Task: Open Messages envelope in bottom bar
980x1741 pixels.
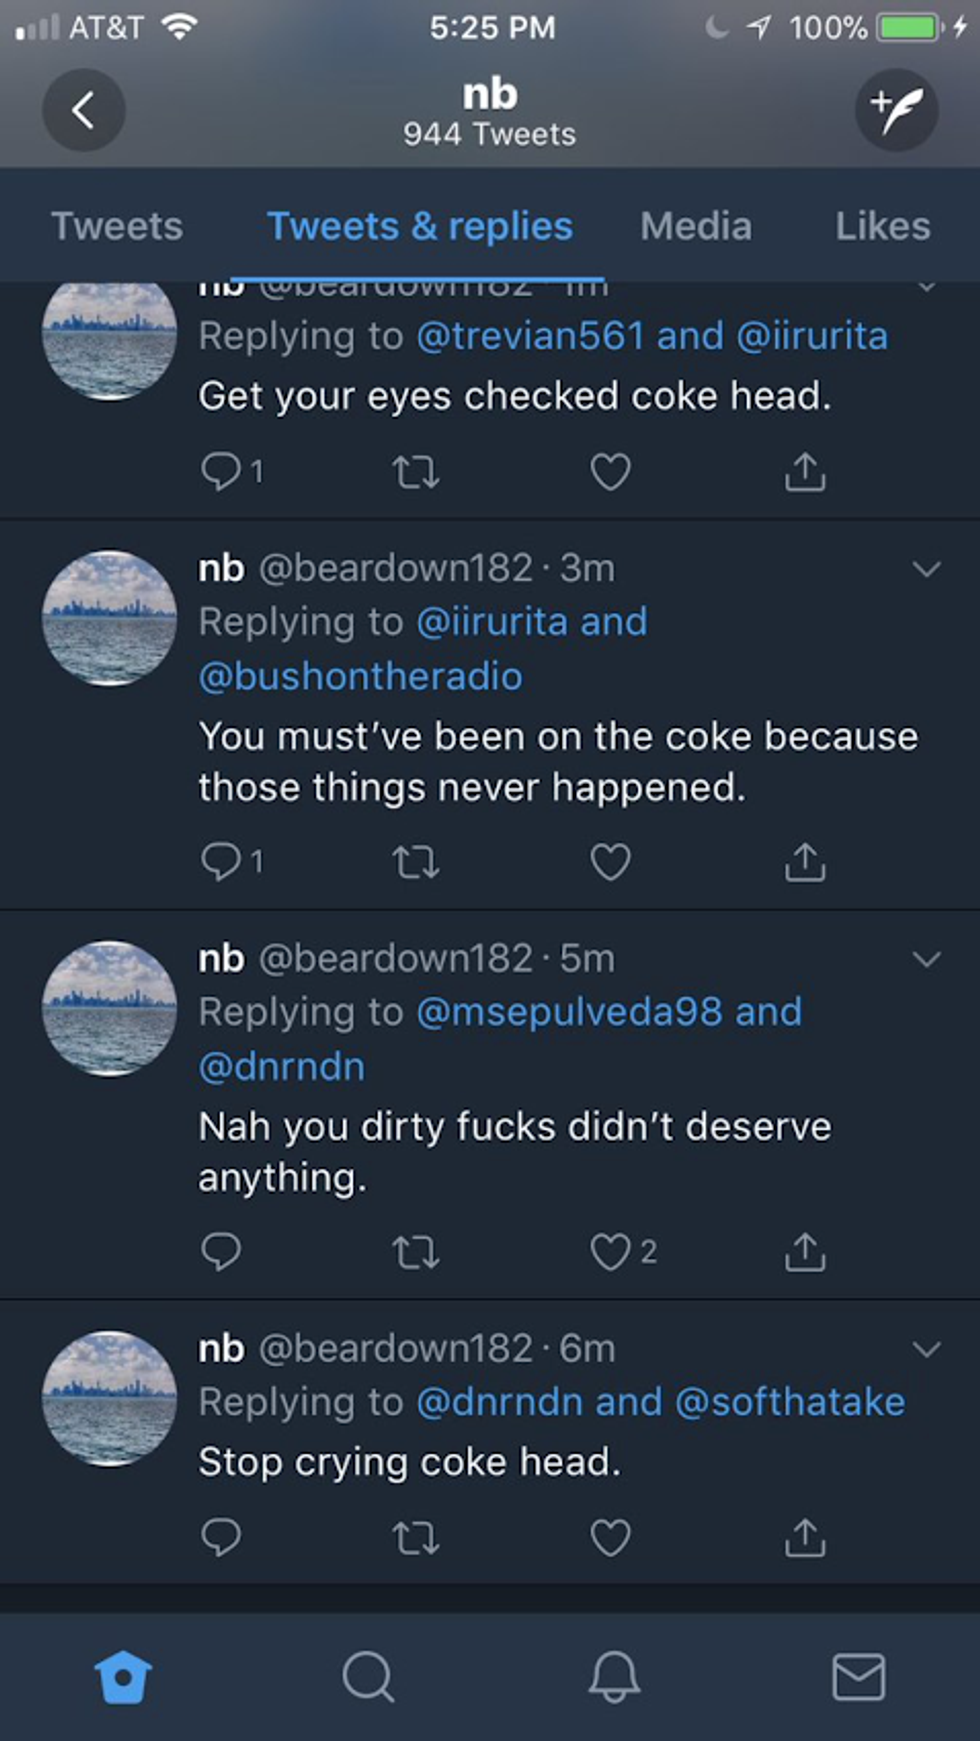Action: (x=858, y=1677)
